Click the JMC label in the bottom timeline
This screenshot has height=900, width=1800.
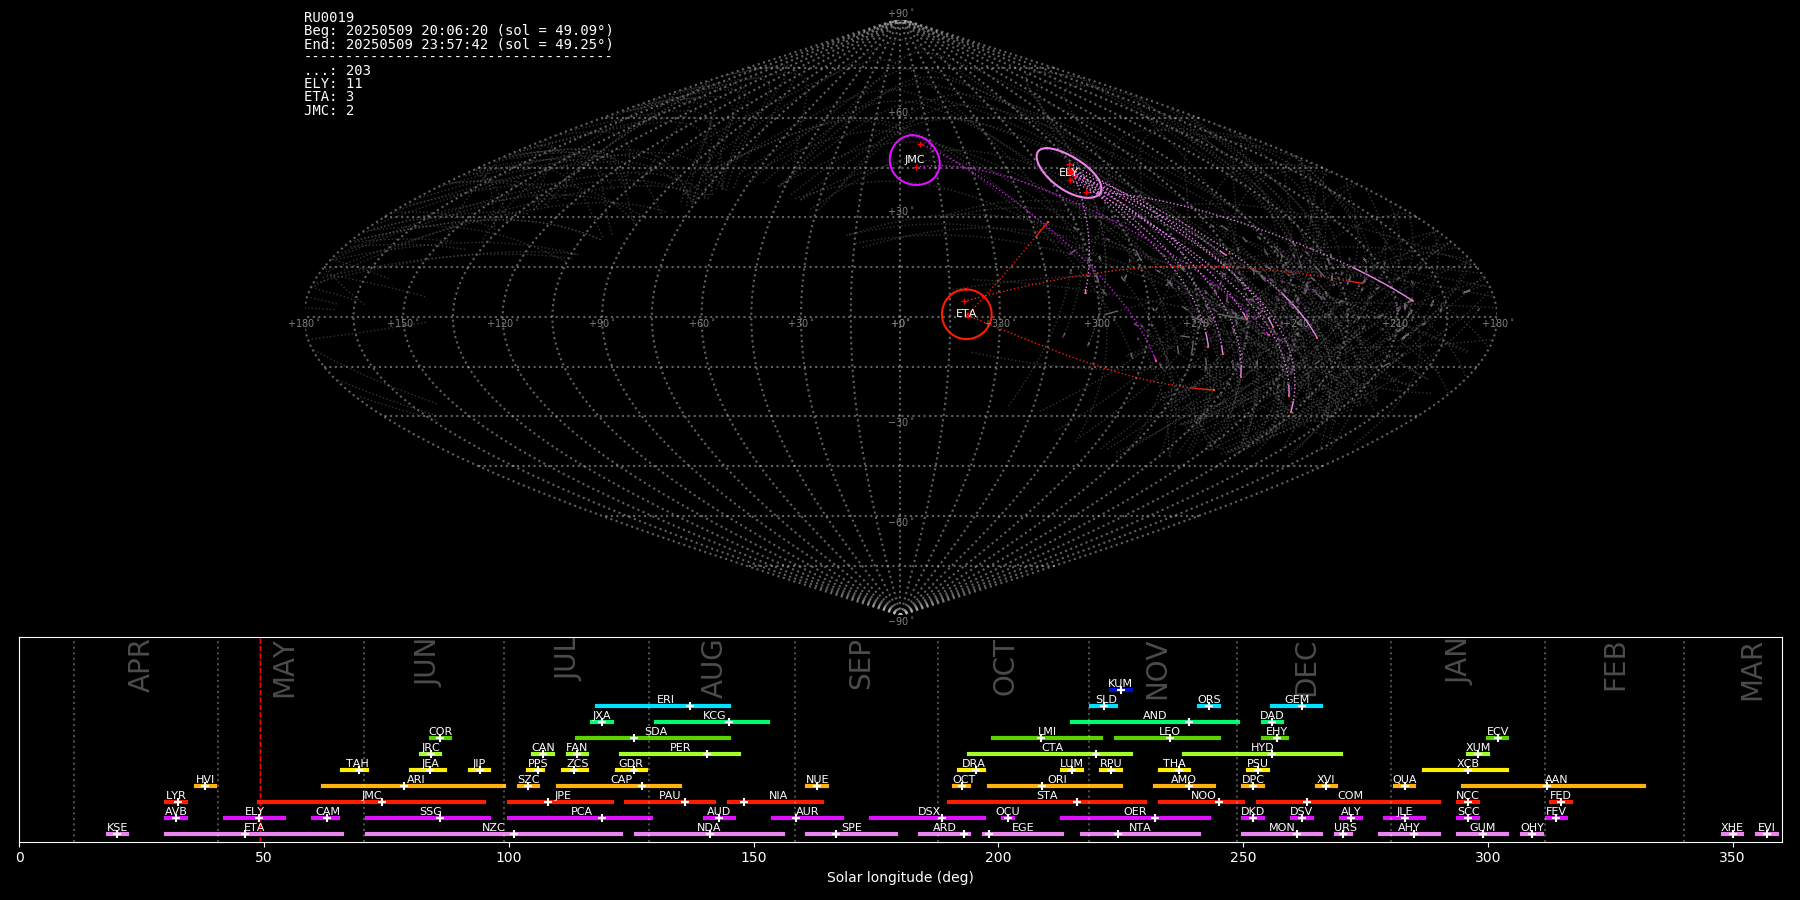point(372,796)
